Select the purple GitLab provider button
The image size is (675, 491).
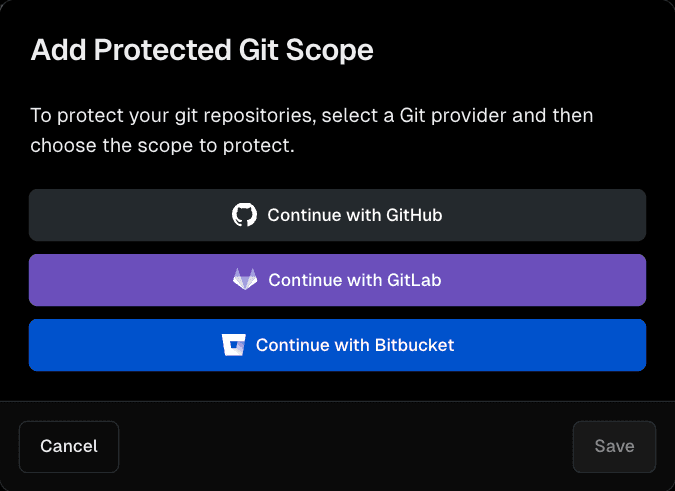(337, 280)
